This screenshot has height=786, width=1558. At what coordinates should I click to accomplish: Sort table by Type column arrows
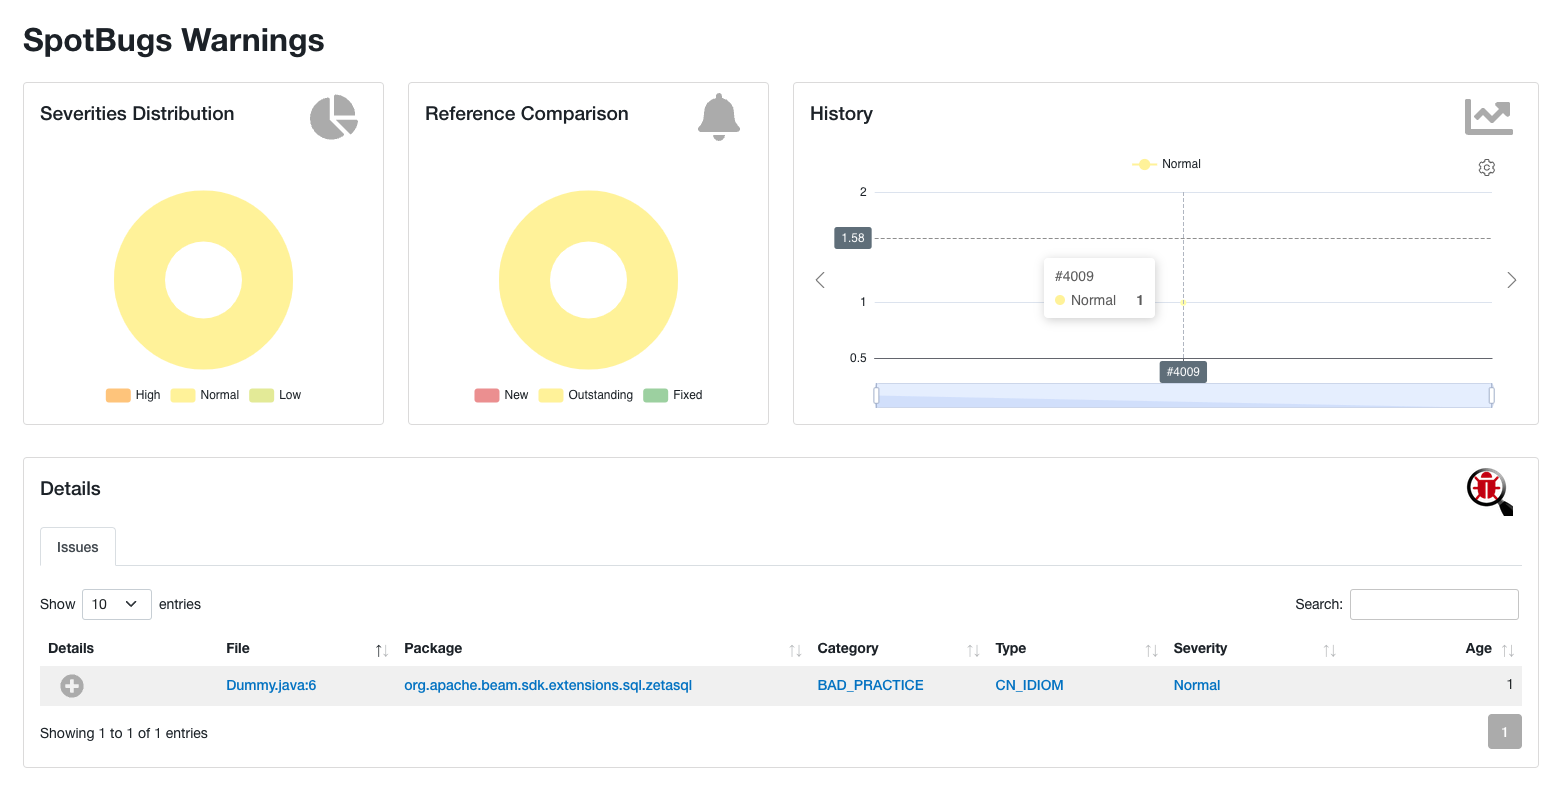click(1151, 650)
